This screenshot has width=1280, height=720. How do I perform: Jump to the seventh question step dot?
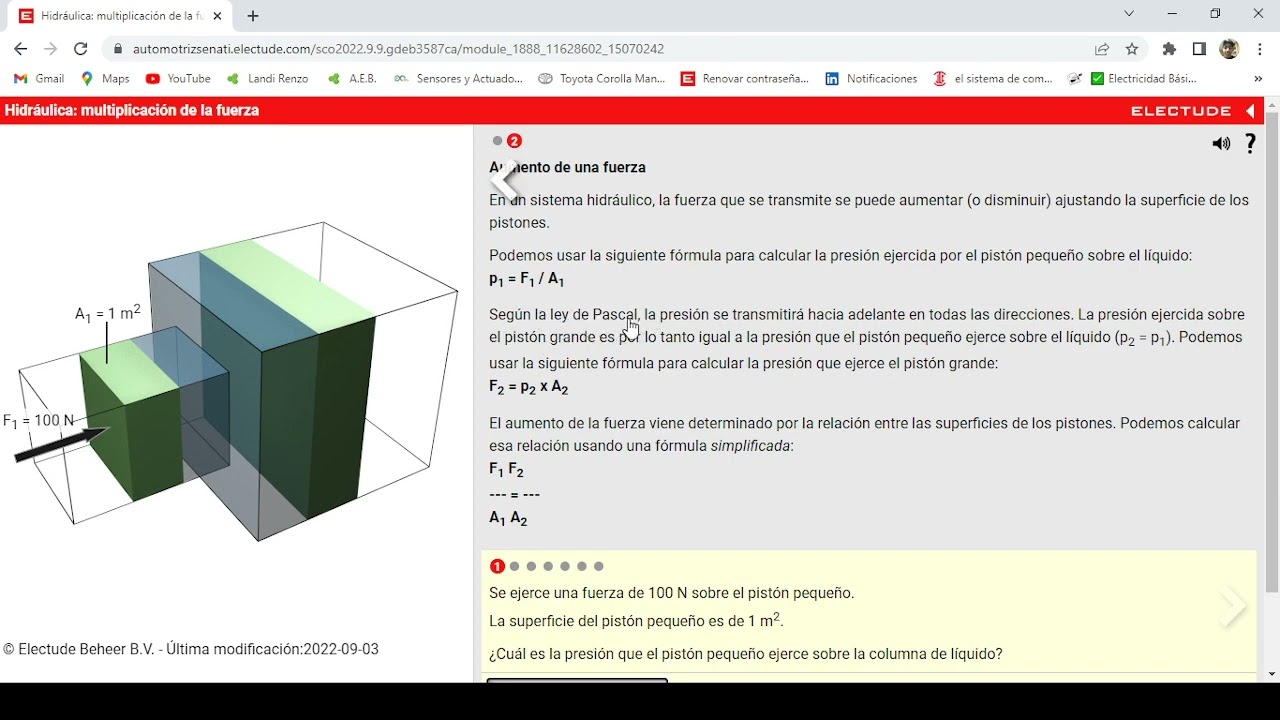coord(599,566)
